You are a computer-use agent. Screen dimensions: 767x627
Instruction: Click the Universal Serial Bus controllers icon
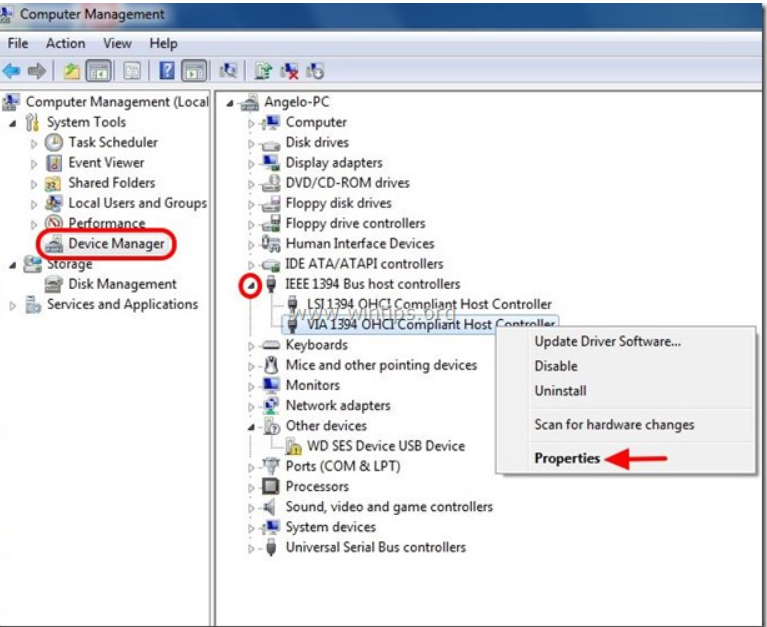271,547
